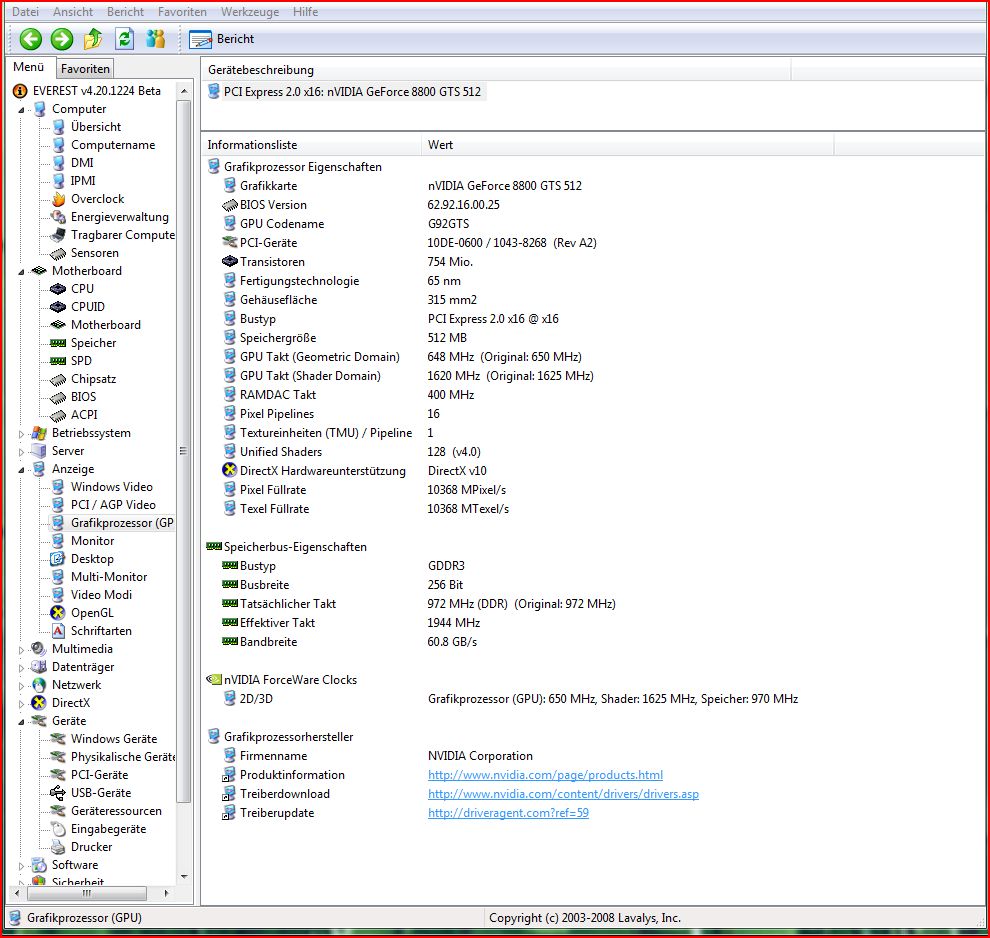Click the Energieverwaltung icon

coord(58,217)
